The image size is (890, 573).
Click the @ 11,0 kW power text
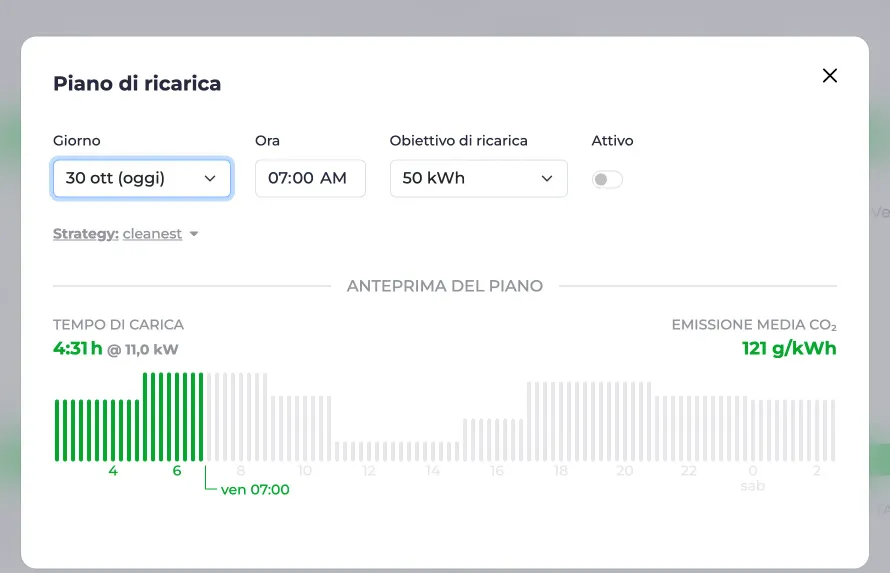[142, 349]
